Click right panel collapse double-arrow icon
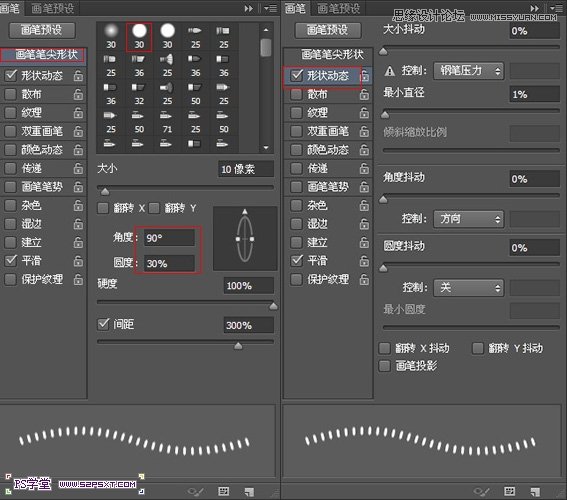 [x=534, y=8]
